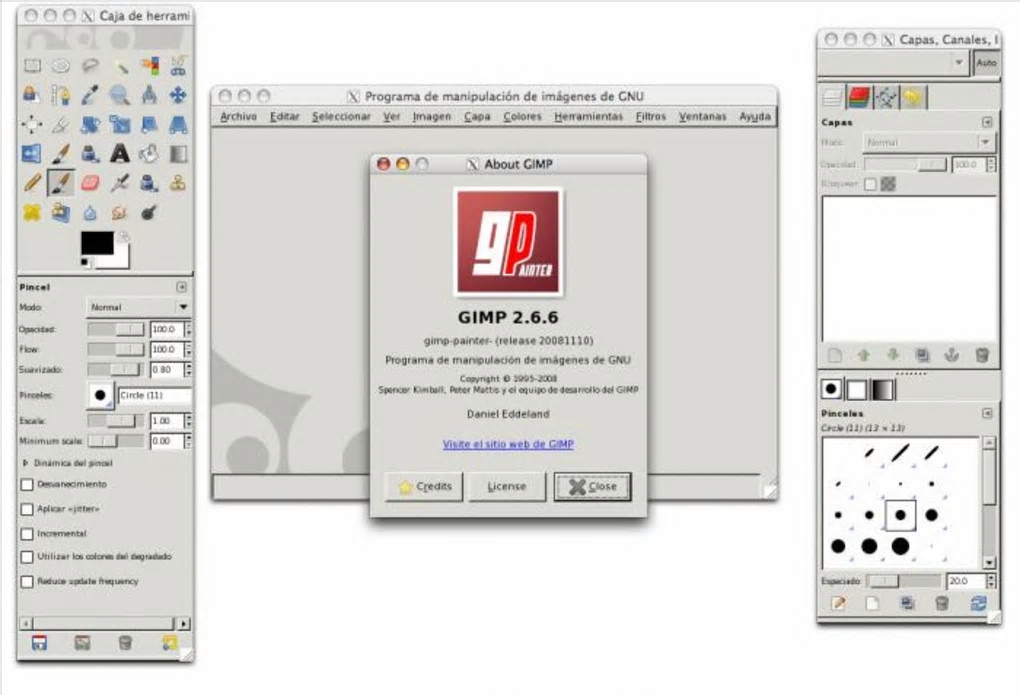Select the Flip tool
This screenshot has width=1020, height=695.
(x=32, y=154)
